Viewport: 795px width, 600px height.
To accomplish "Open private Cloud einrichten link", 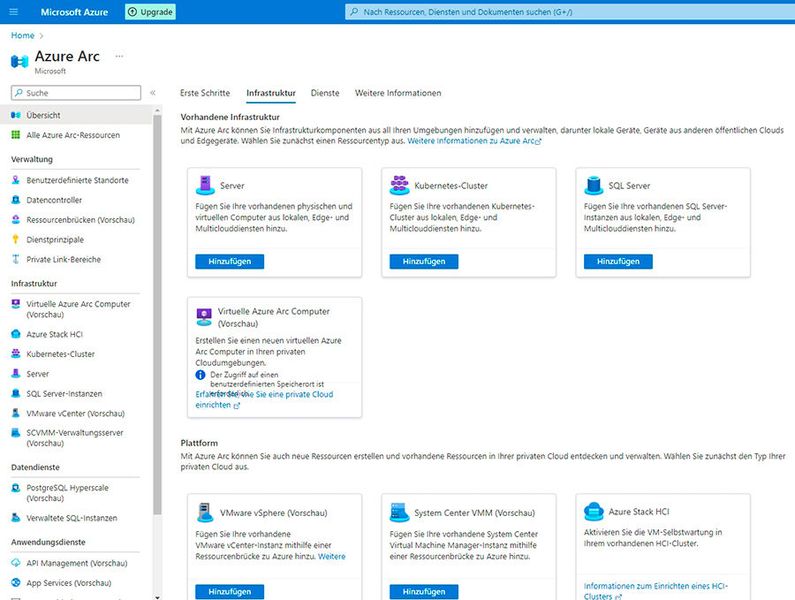I will pyautogui.click(x=264, y=400).
